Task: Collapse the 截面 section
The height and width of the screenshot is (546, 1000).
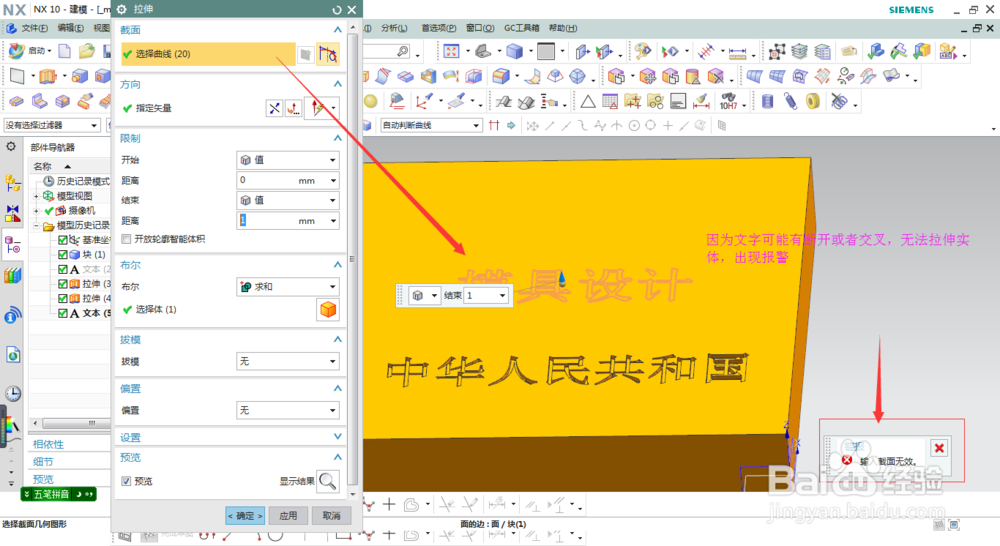Action: 337,30
